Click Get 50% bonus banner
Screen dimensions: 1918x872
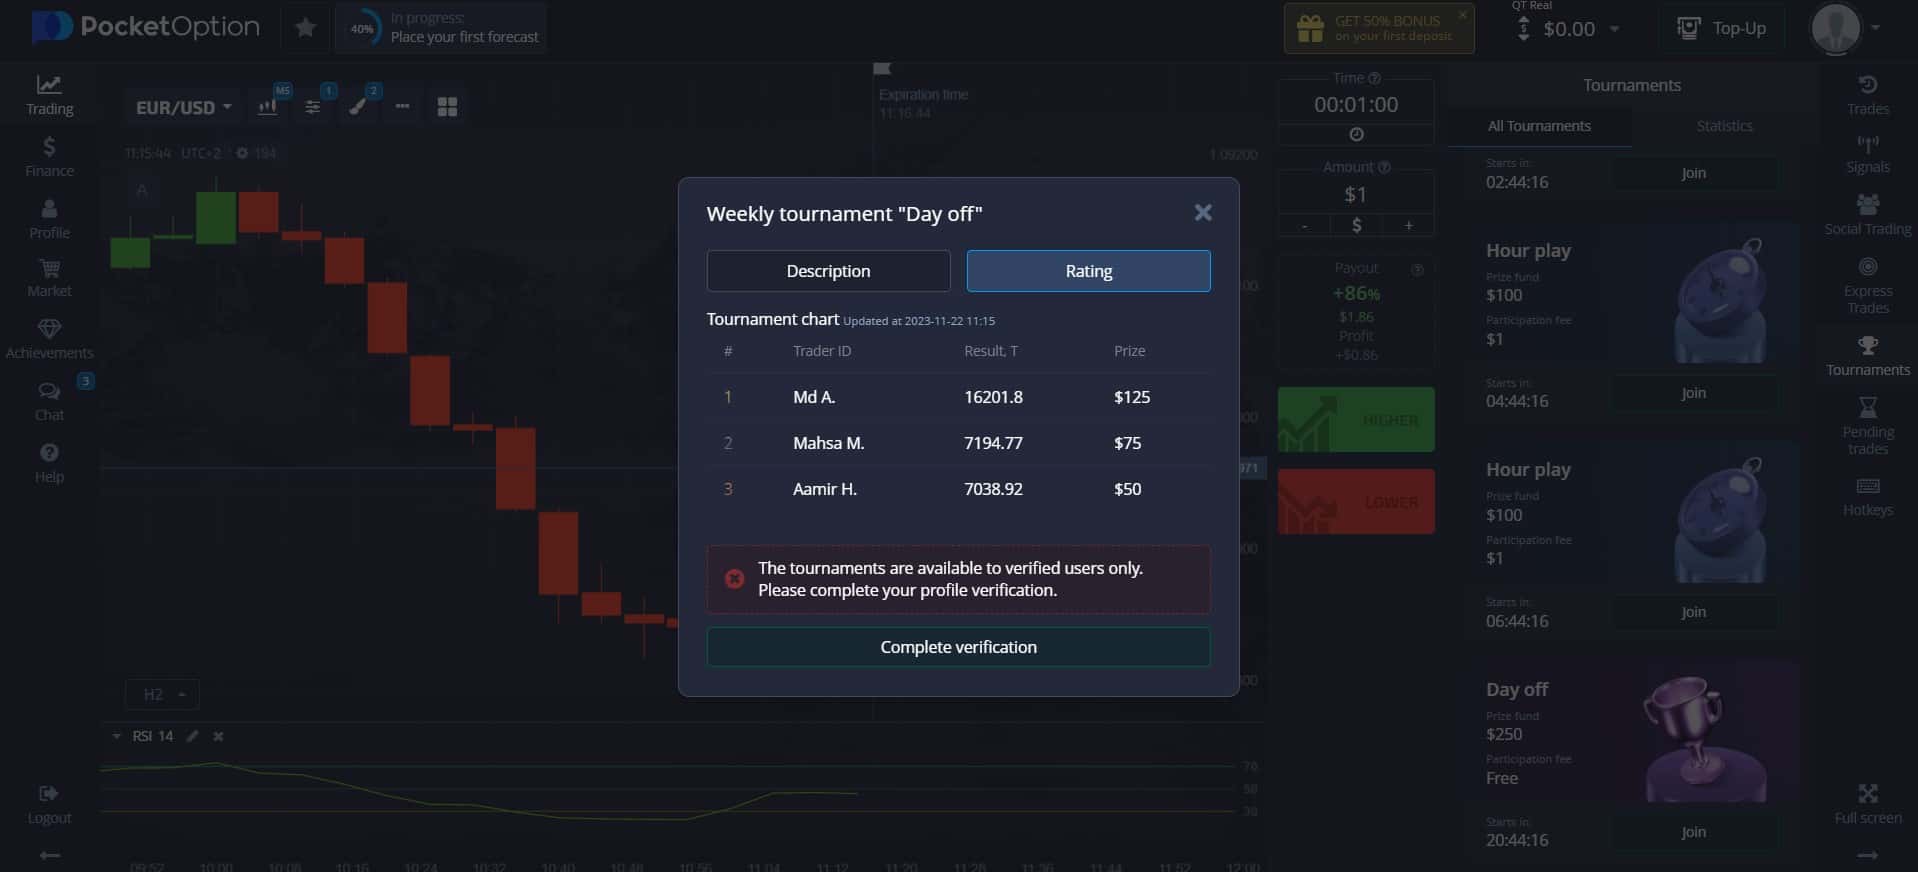click(1378, 28)
